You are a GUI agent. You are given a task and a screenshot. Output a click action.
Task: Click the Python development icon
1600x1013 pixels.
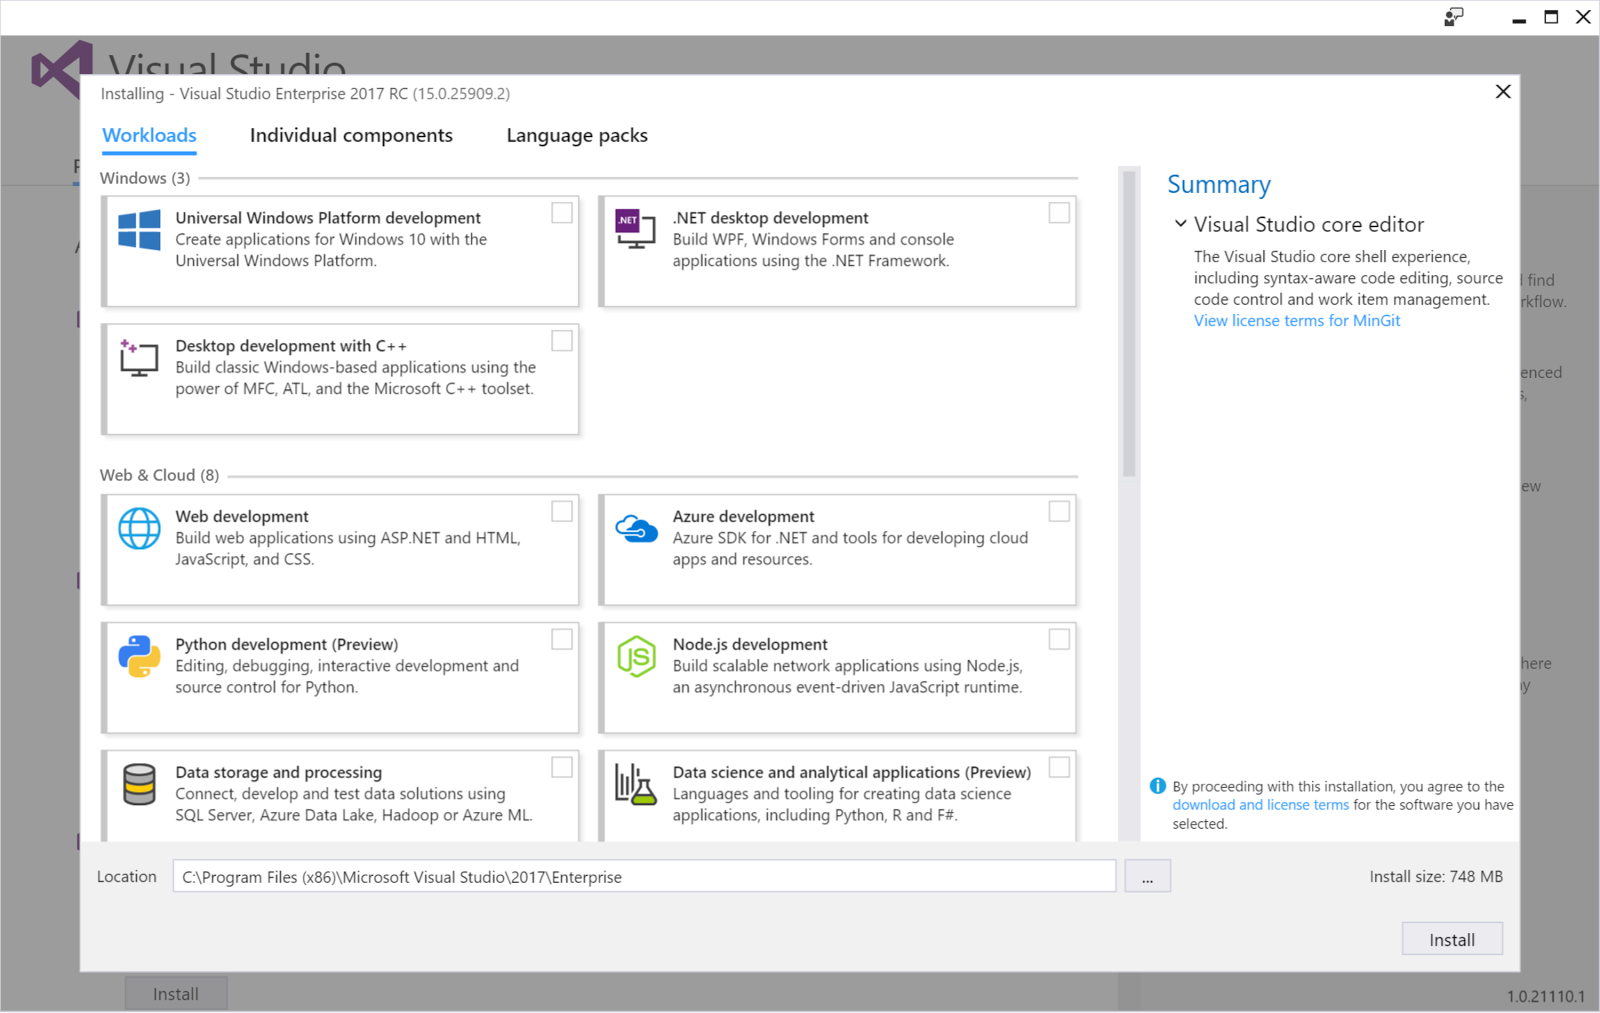[x=139, y=659]
